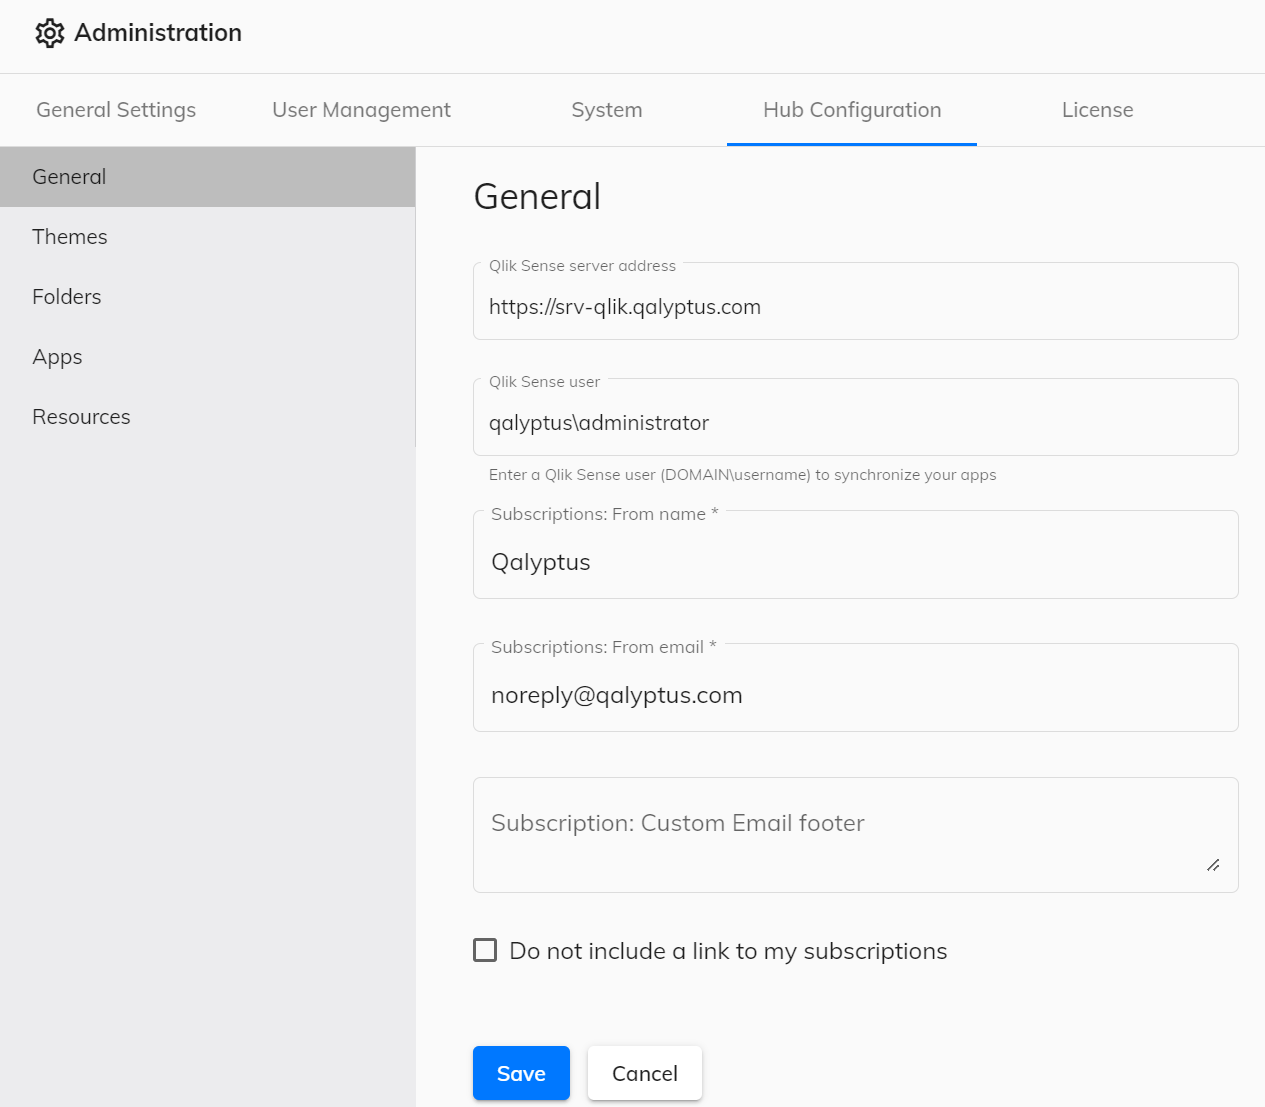Open the System tab

[606, 110]
